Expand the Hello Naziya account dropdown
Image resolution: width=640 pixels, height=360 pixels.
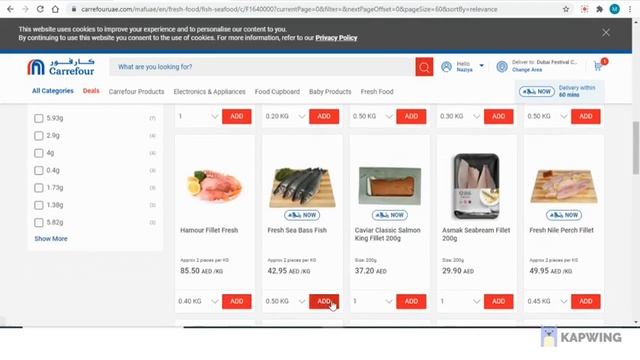point(482,66)
